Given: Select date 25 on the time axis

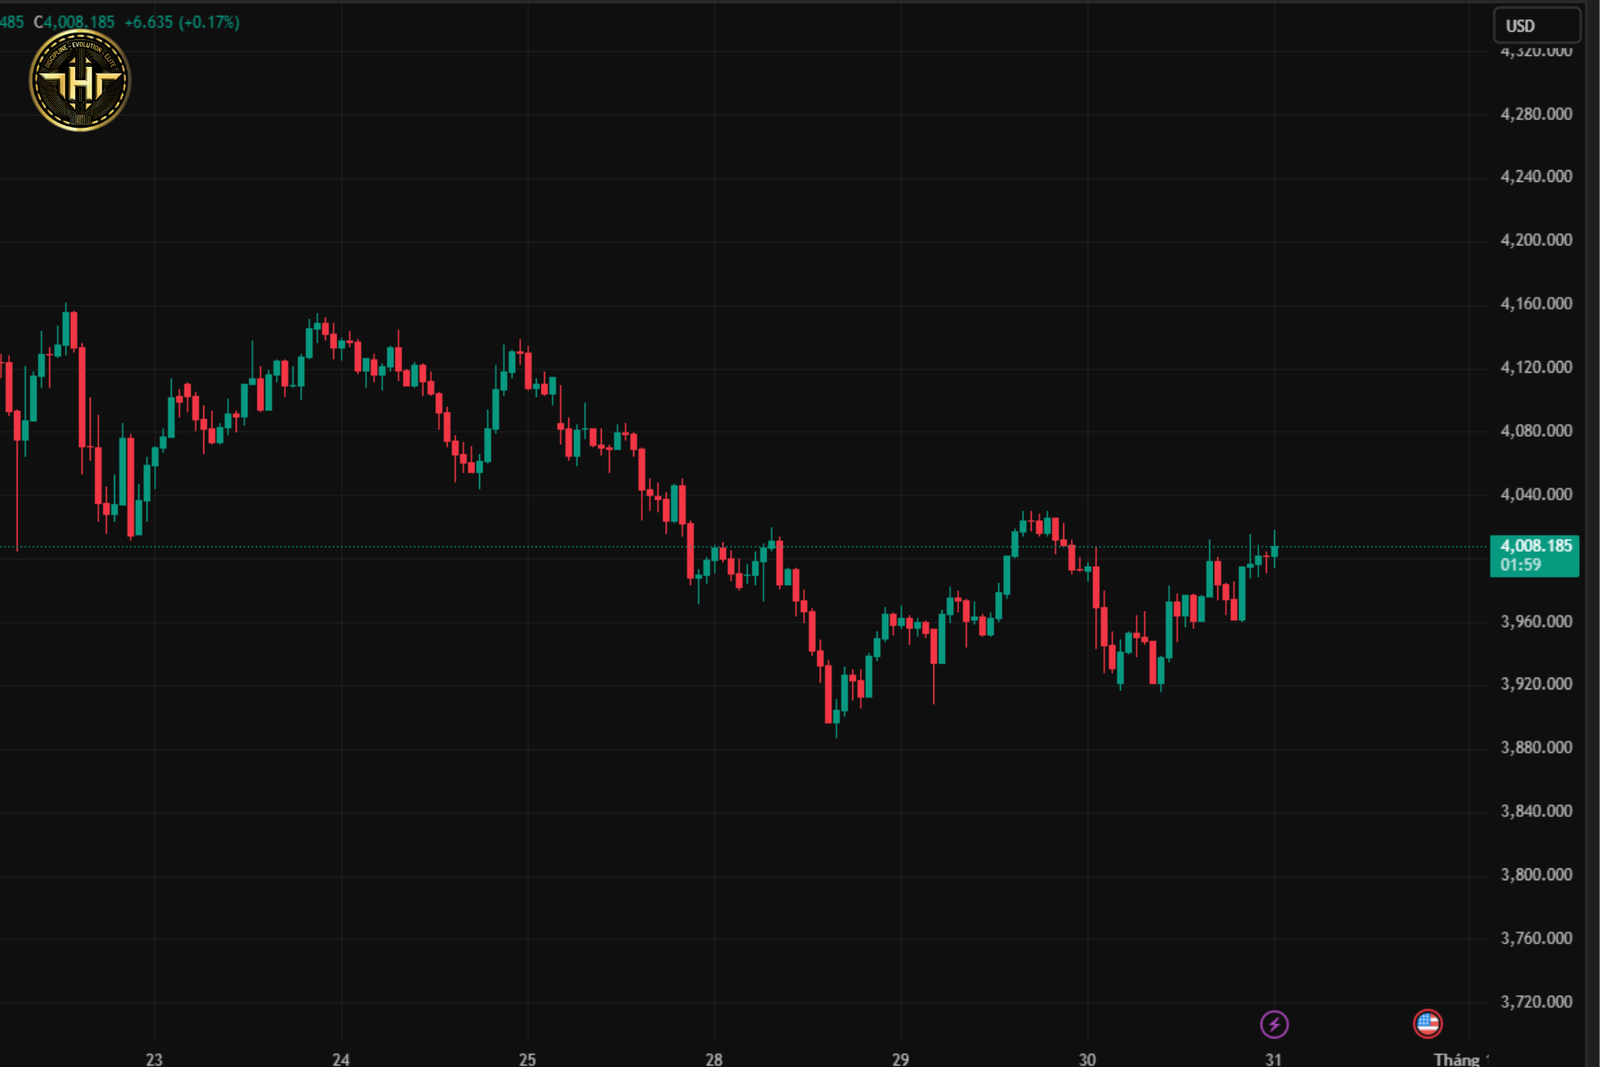Looking at the screenshot, I should point(527,1058).
